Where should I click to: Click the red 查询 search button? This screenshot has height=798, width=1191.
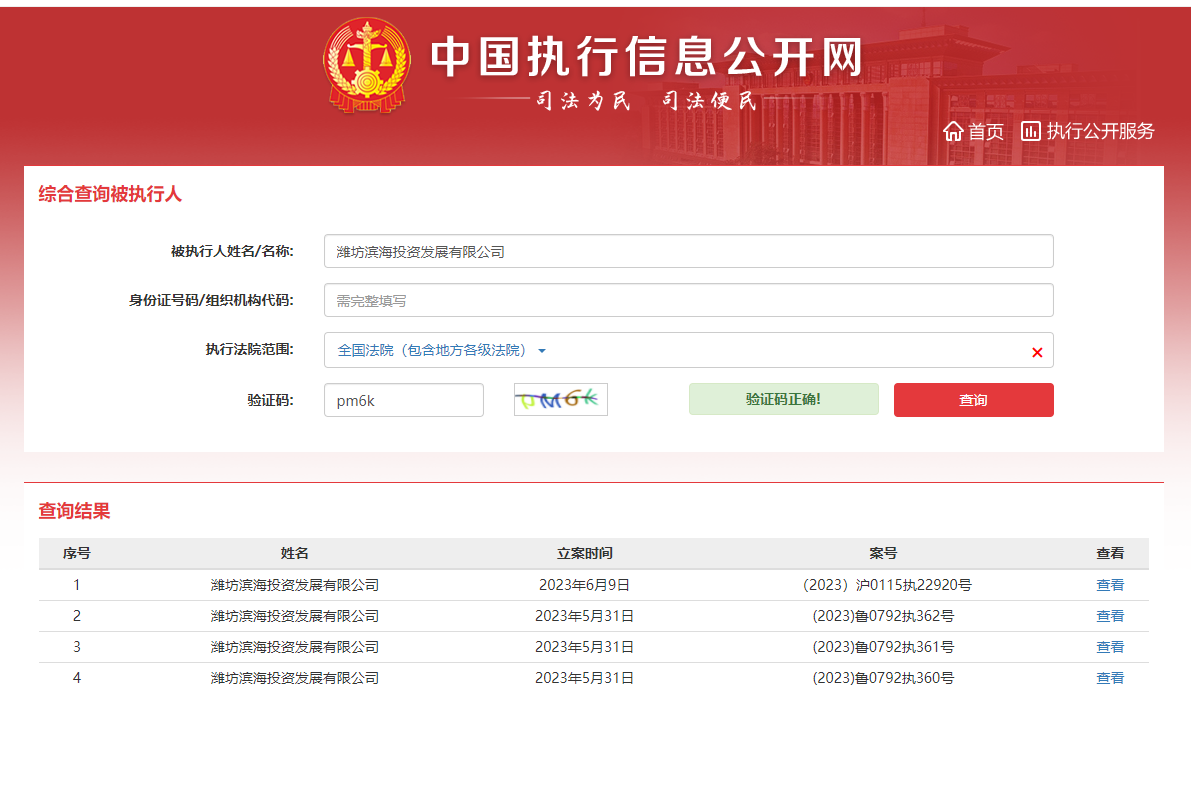pos(973,400)
